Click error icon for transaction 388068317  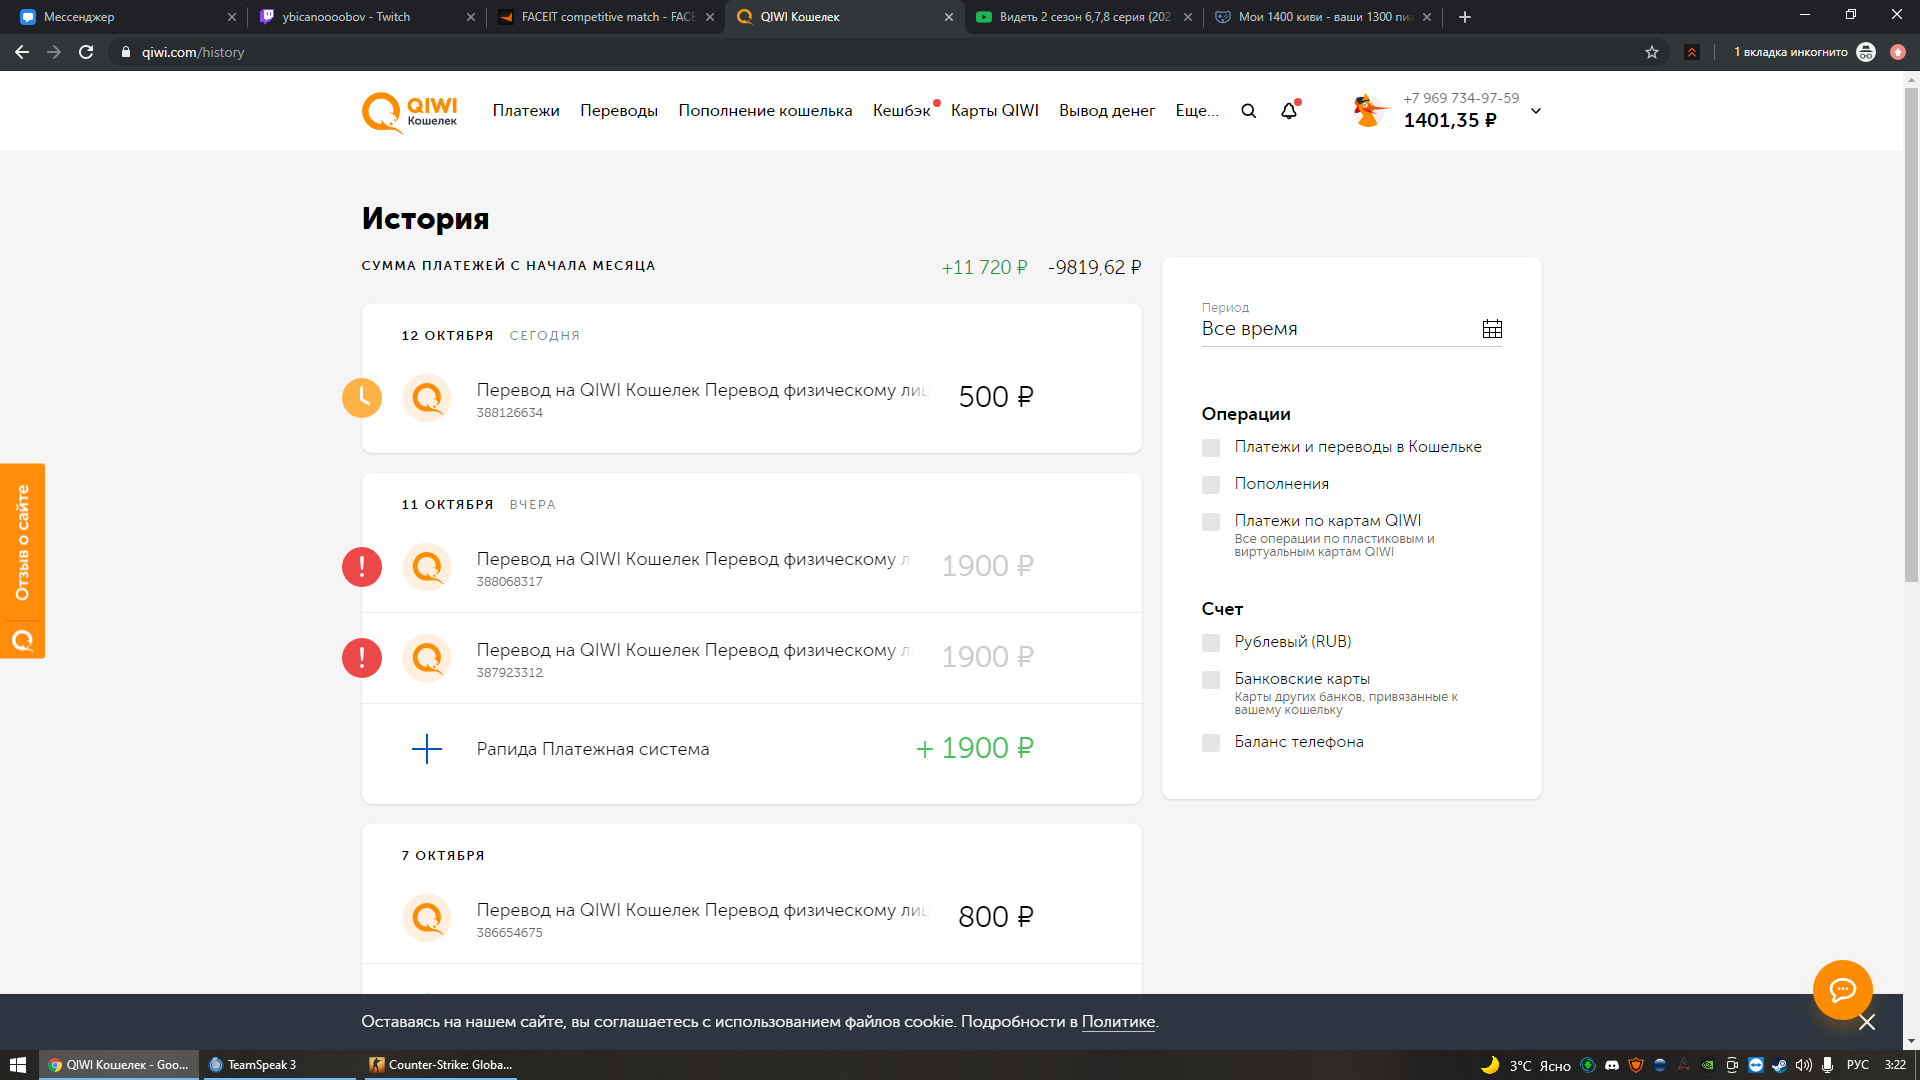pyautogui.click(x=362, y=567)
